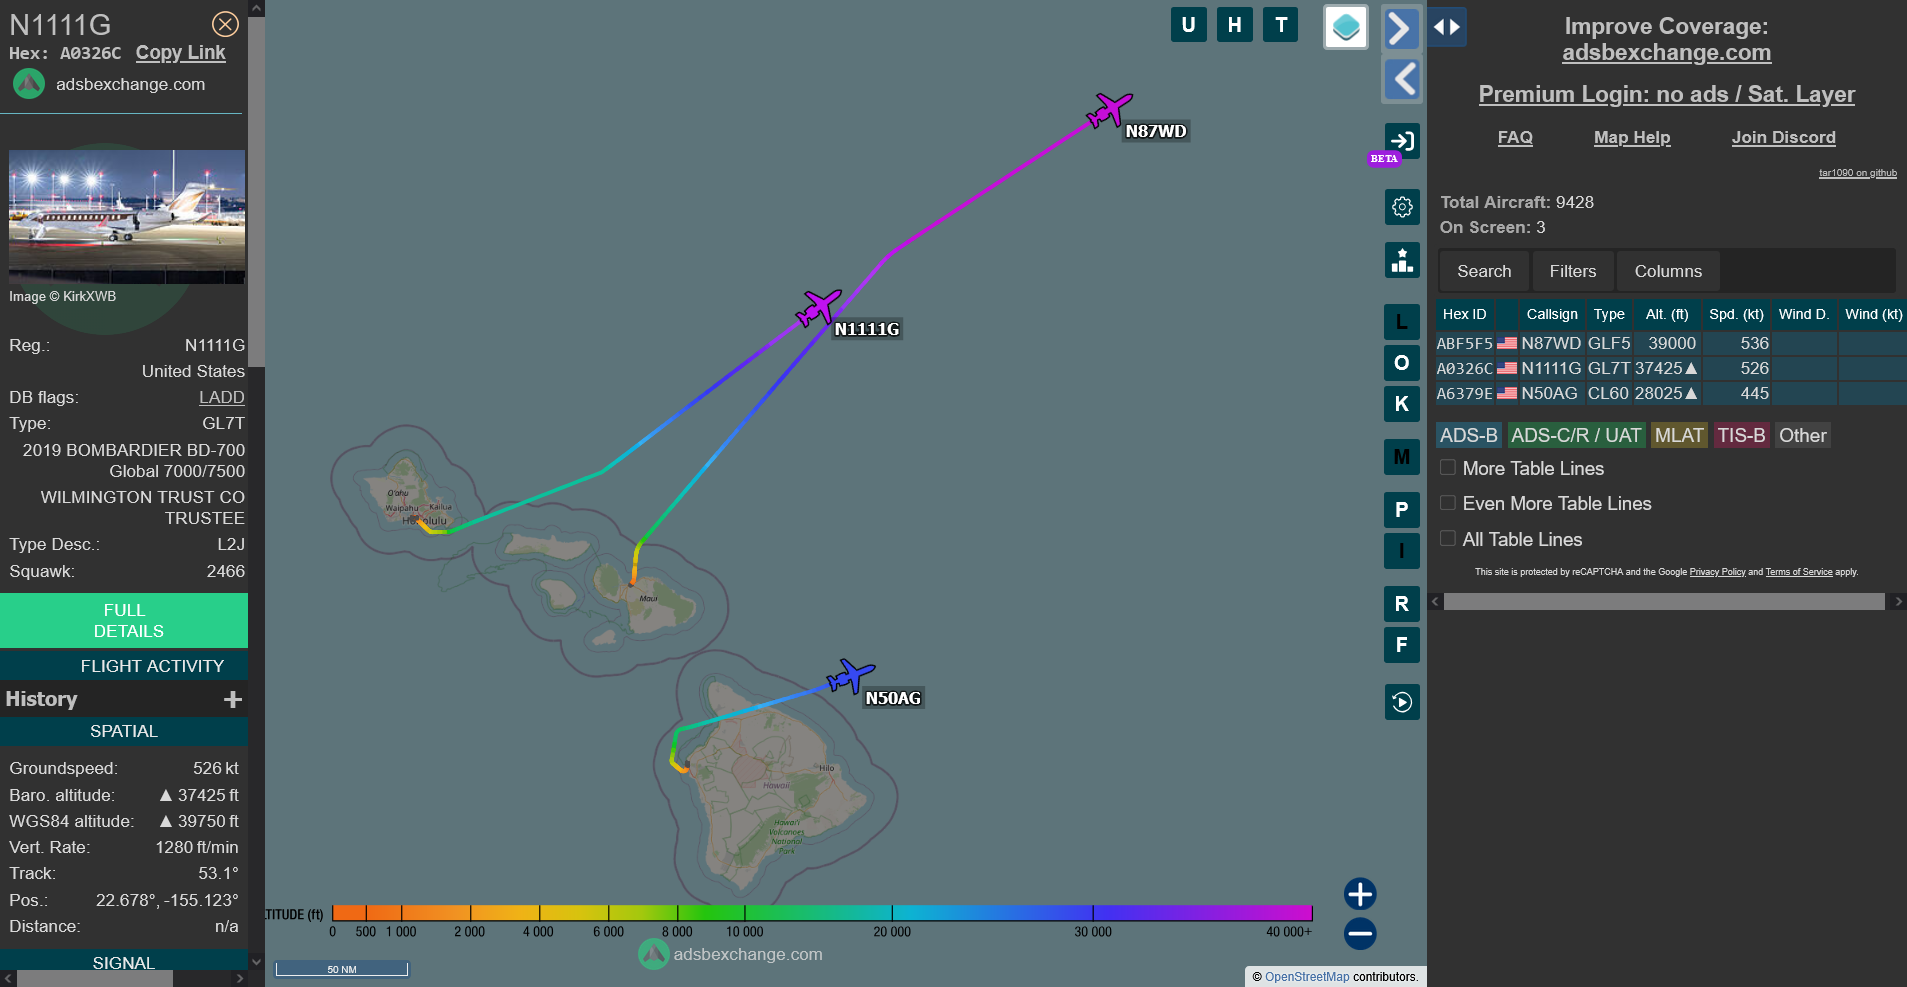Open the Join Discord link
The image size is (1907, 987).
click(1784, 137)
